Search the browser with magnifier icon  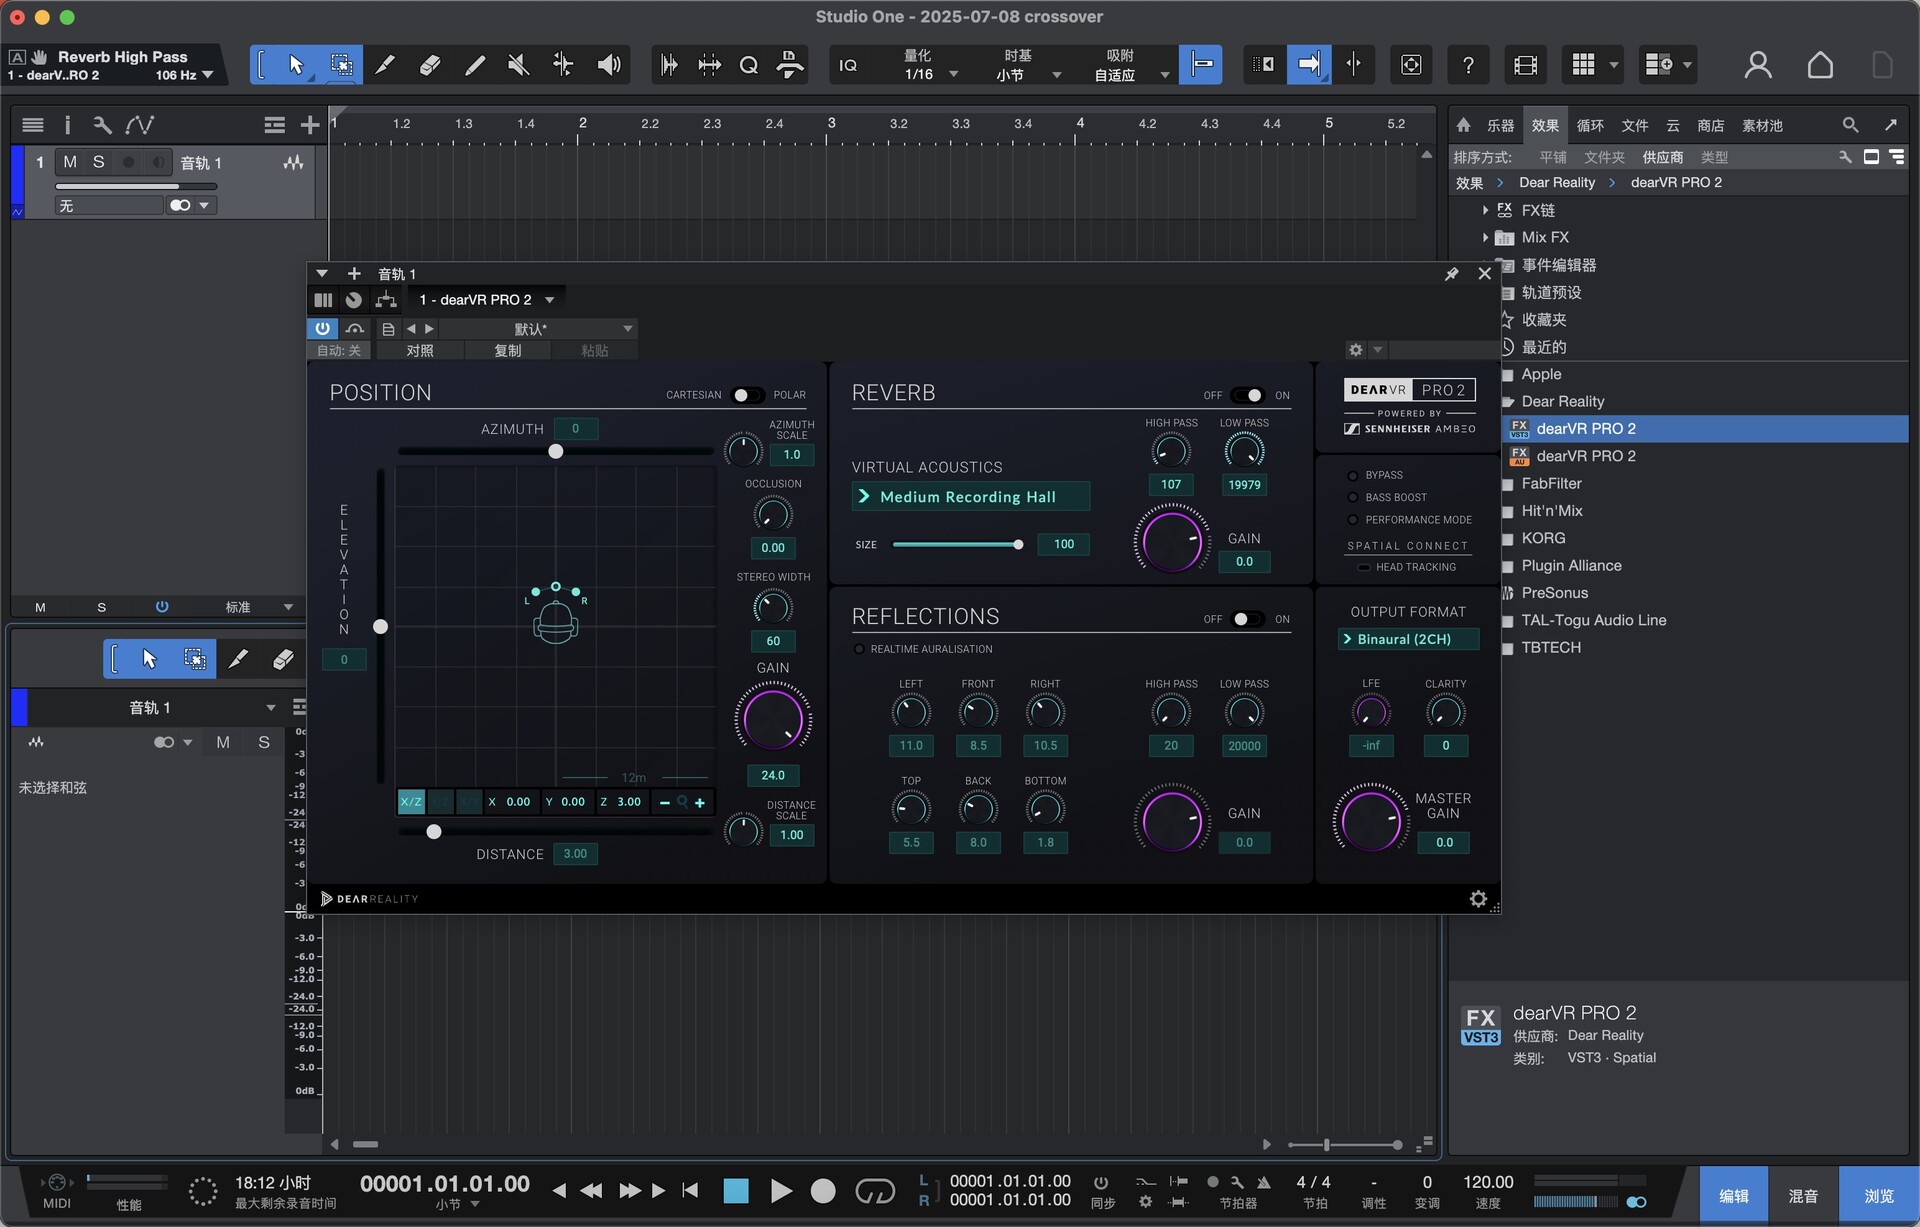1850,125
